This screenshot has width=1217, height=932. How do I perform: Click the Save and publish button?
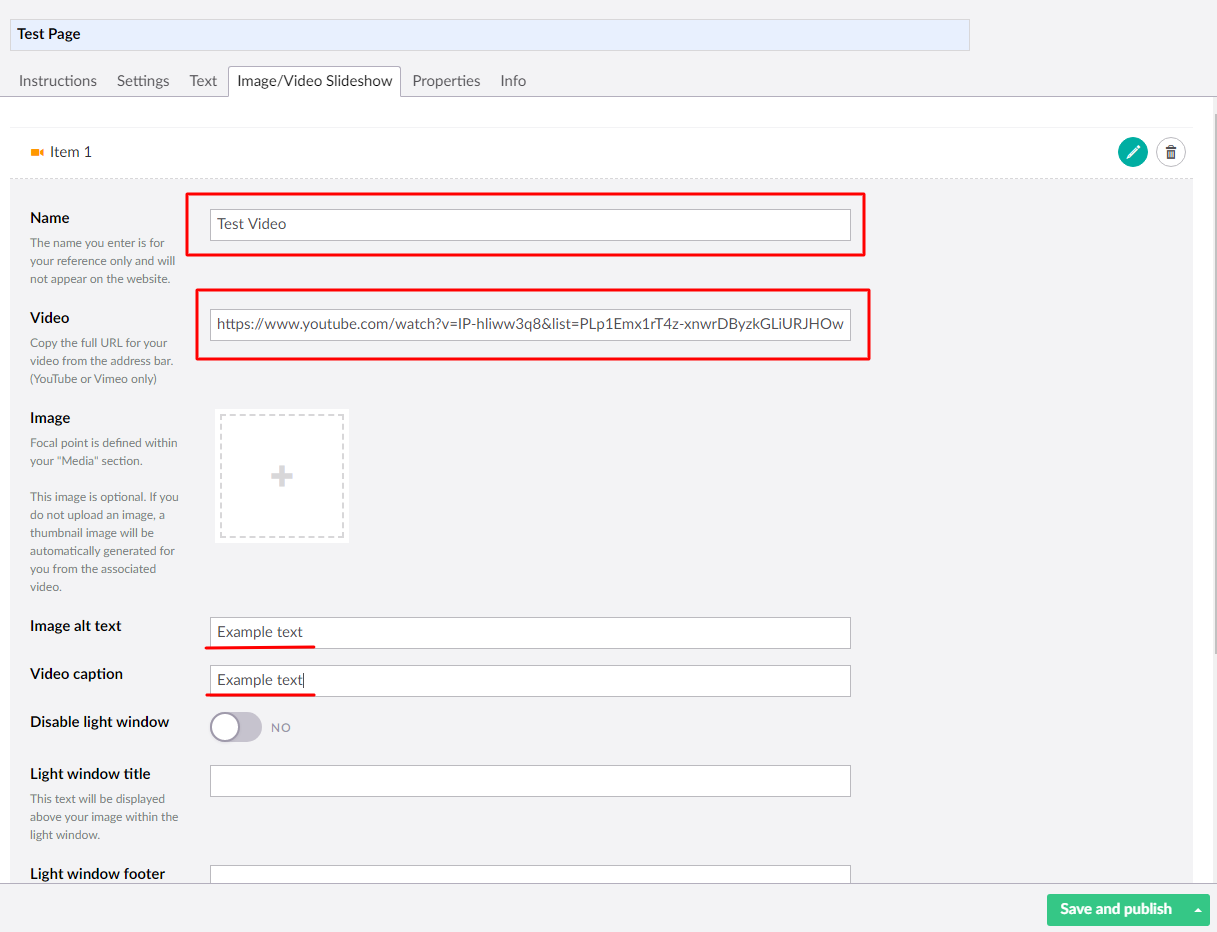coord(1116,909)
